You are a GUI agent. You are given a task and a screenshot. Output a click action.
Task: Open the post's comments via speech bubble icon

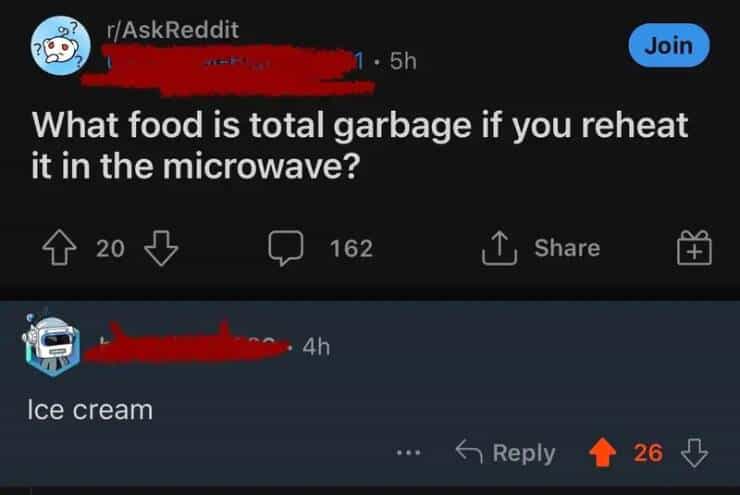(286, 247)
